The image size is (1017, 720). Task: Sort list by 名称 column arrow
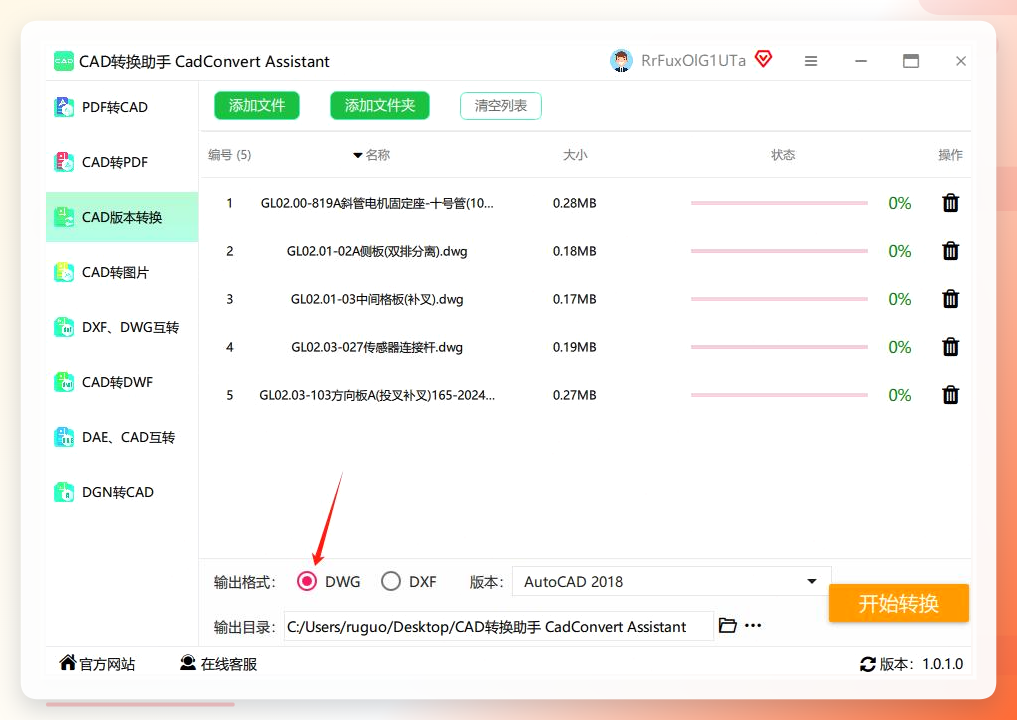coord(357,155)
